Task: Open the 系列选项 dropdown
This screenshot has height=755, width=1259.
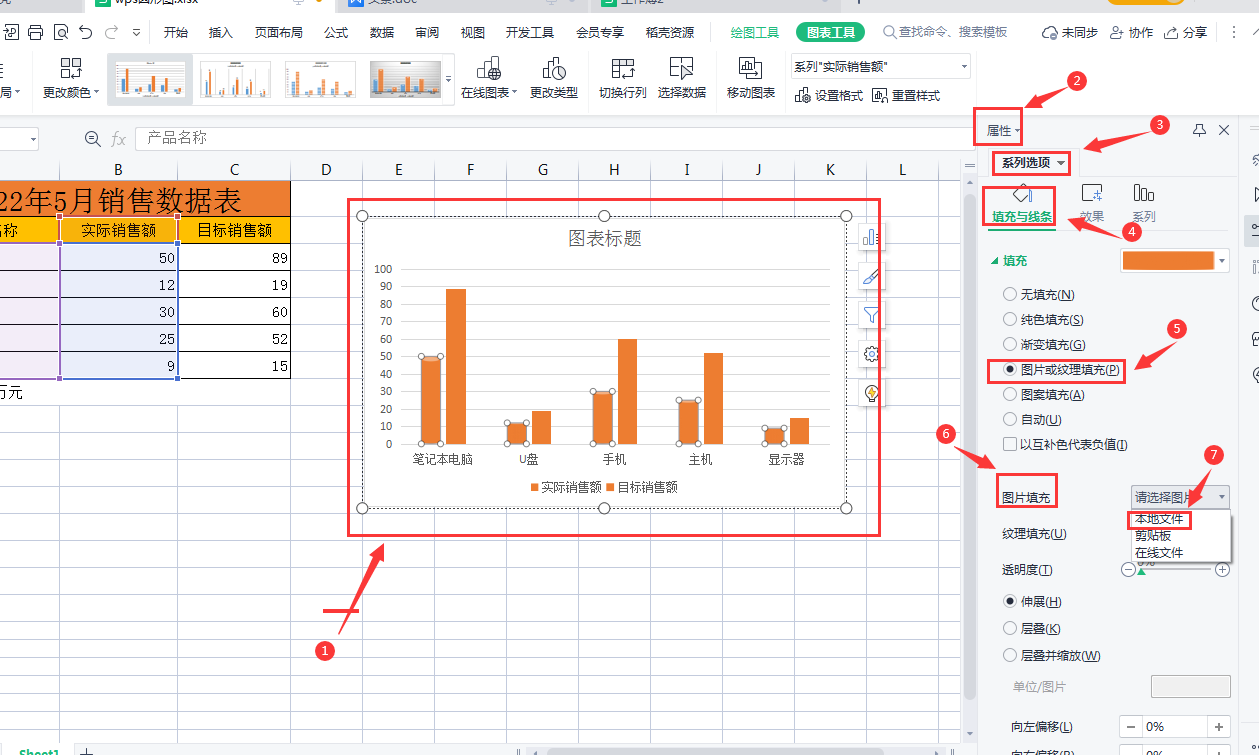Action: click(x=1034, y=162)
